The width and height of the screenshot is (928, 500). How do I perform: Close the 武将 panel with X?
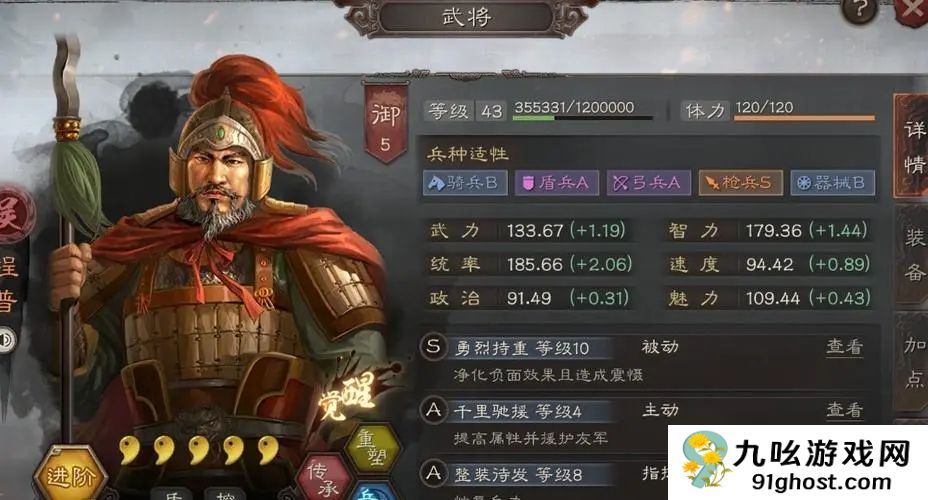tap(912, 10)
